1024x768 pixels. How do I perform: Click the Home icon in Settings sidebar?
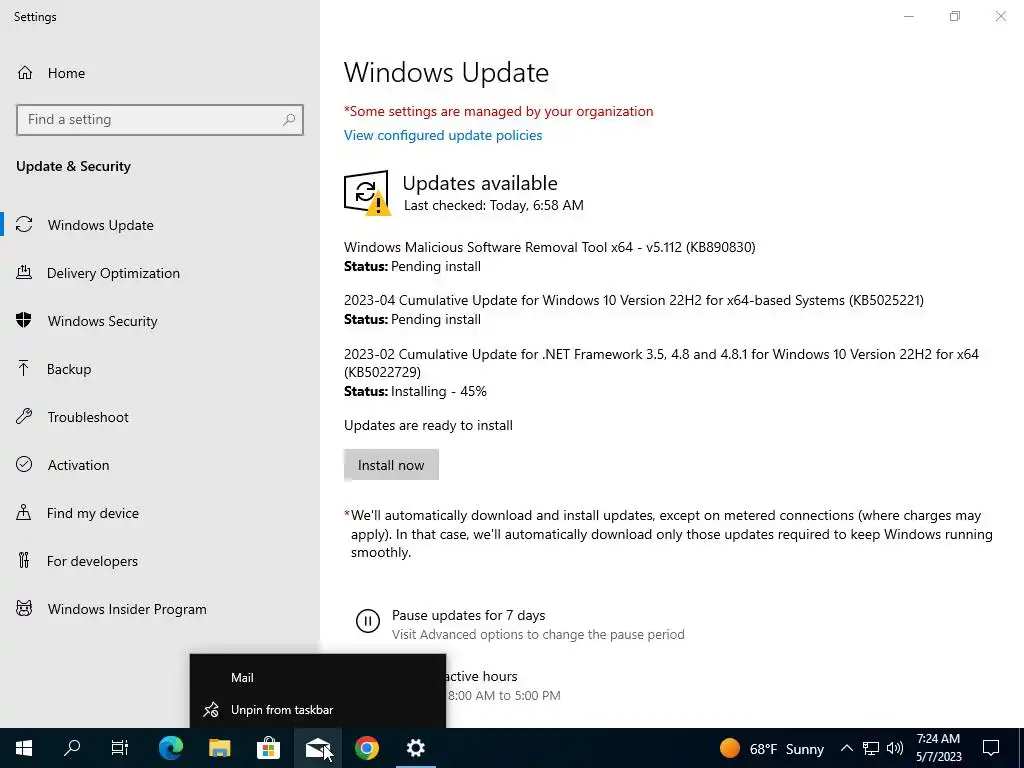pyautogui.click(x=25, y=72)
